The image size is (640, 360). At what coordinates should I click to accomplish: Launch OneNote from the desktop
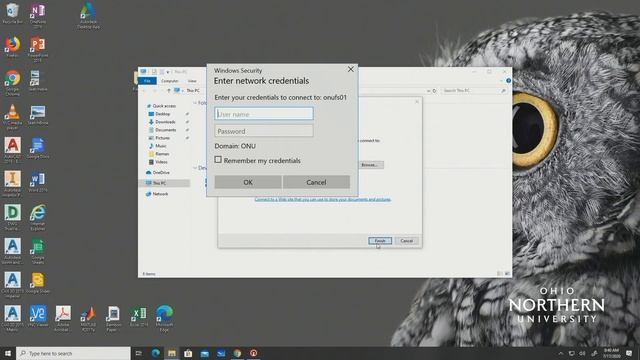coord(38,15)
